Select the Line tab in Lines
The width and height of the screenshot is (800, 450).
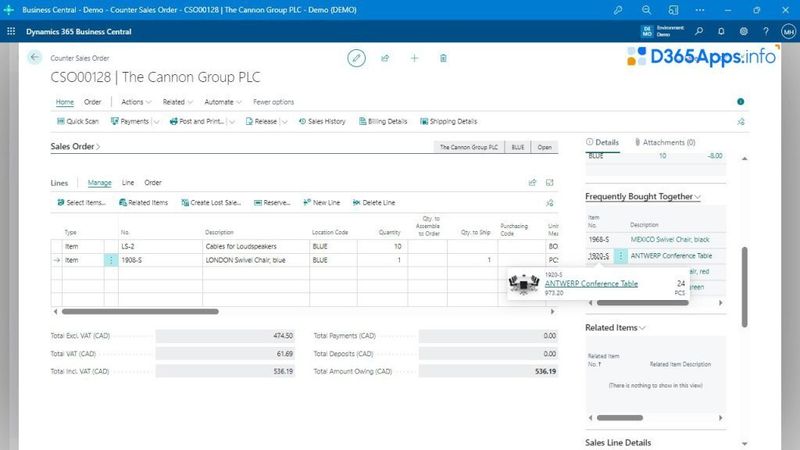tap(128, 183)
